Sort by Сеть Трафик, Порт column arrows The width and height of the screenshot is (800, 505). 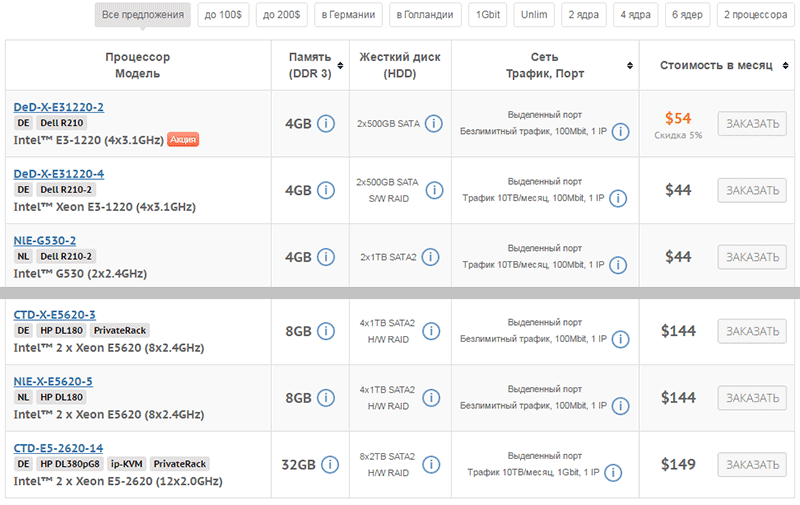(630, 65)
